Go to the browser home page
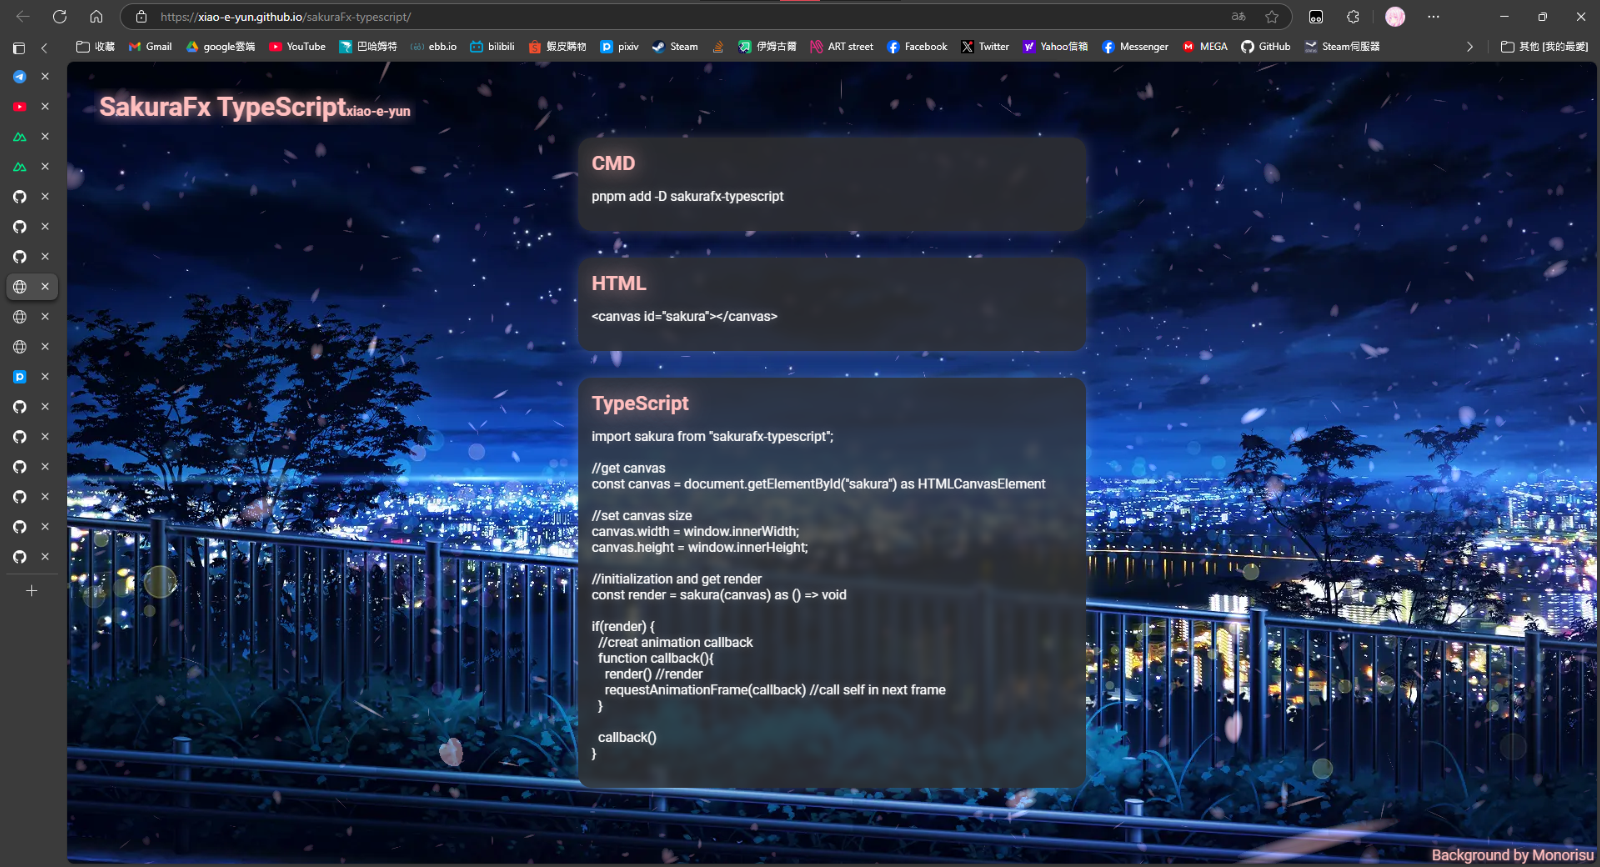This screenshot has width=1600, height=867. click(x=96, y=17)
